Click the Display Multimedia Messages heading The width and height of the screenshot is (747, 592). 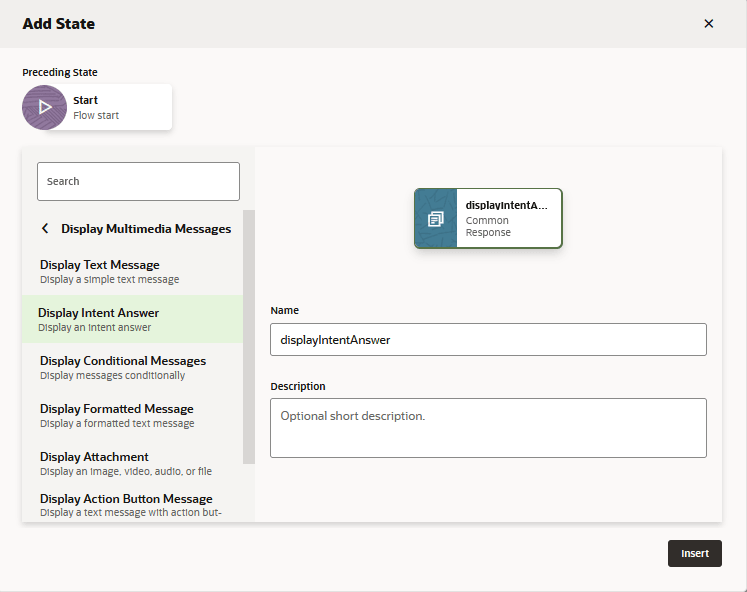(146, 229)
